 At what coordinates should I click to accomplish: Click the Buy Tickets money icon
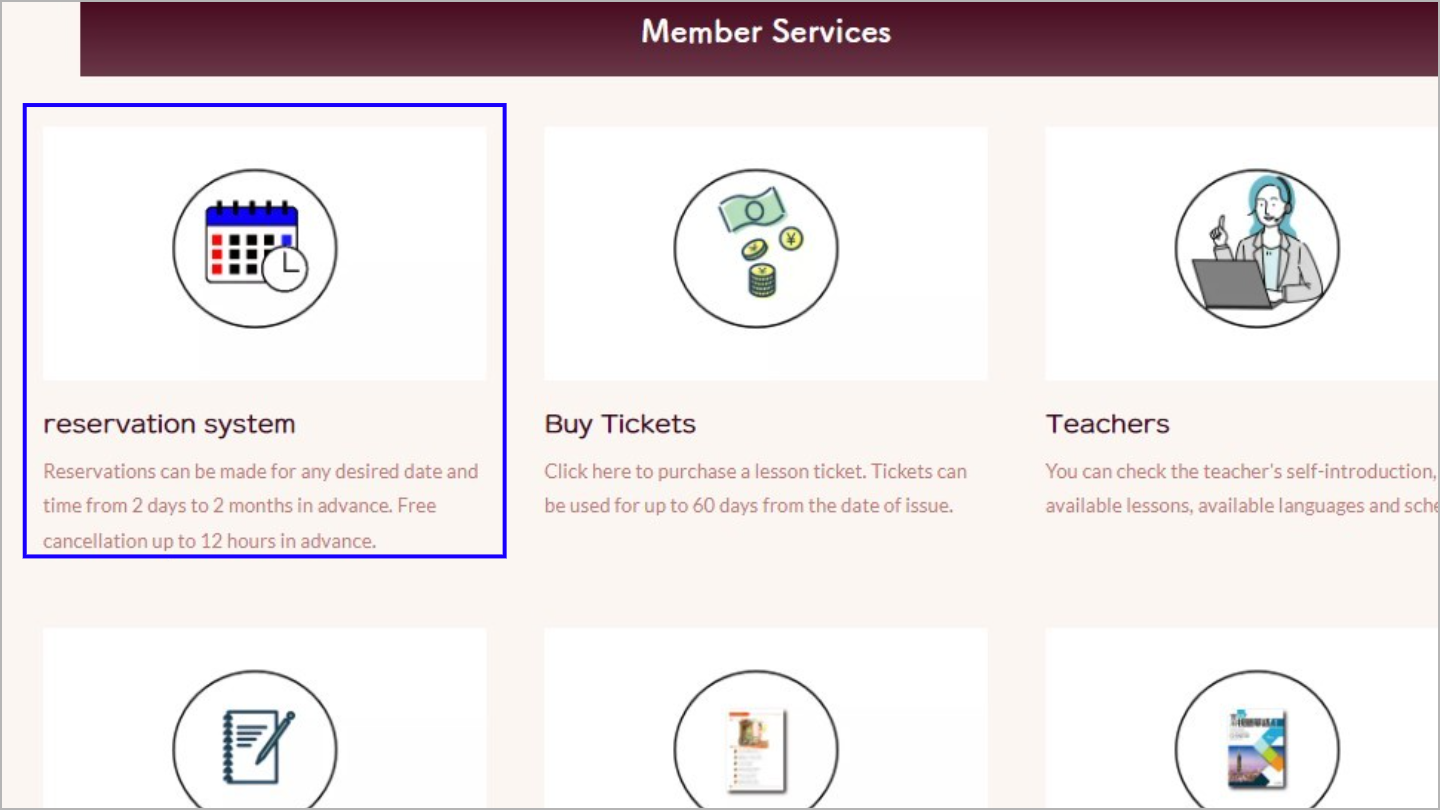click(755, 248)
